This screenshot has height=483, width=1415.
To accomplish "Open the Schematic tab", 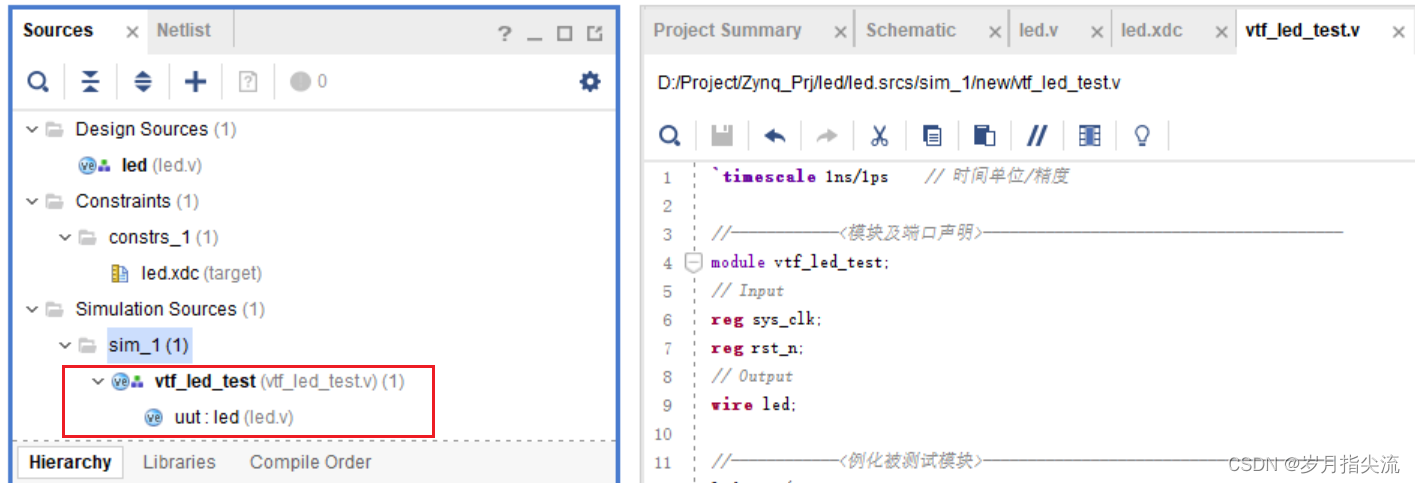I will click(911, 30).
